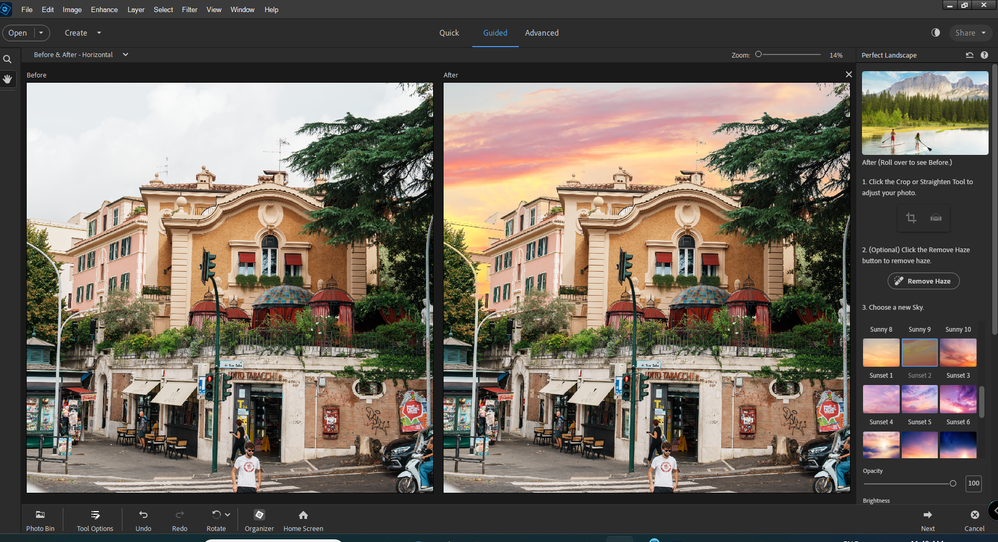Viewport: 998px width, 542px height.
Task: Choose the Sunset 2 sky thumbnail
Action: [x=920, y=352]
